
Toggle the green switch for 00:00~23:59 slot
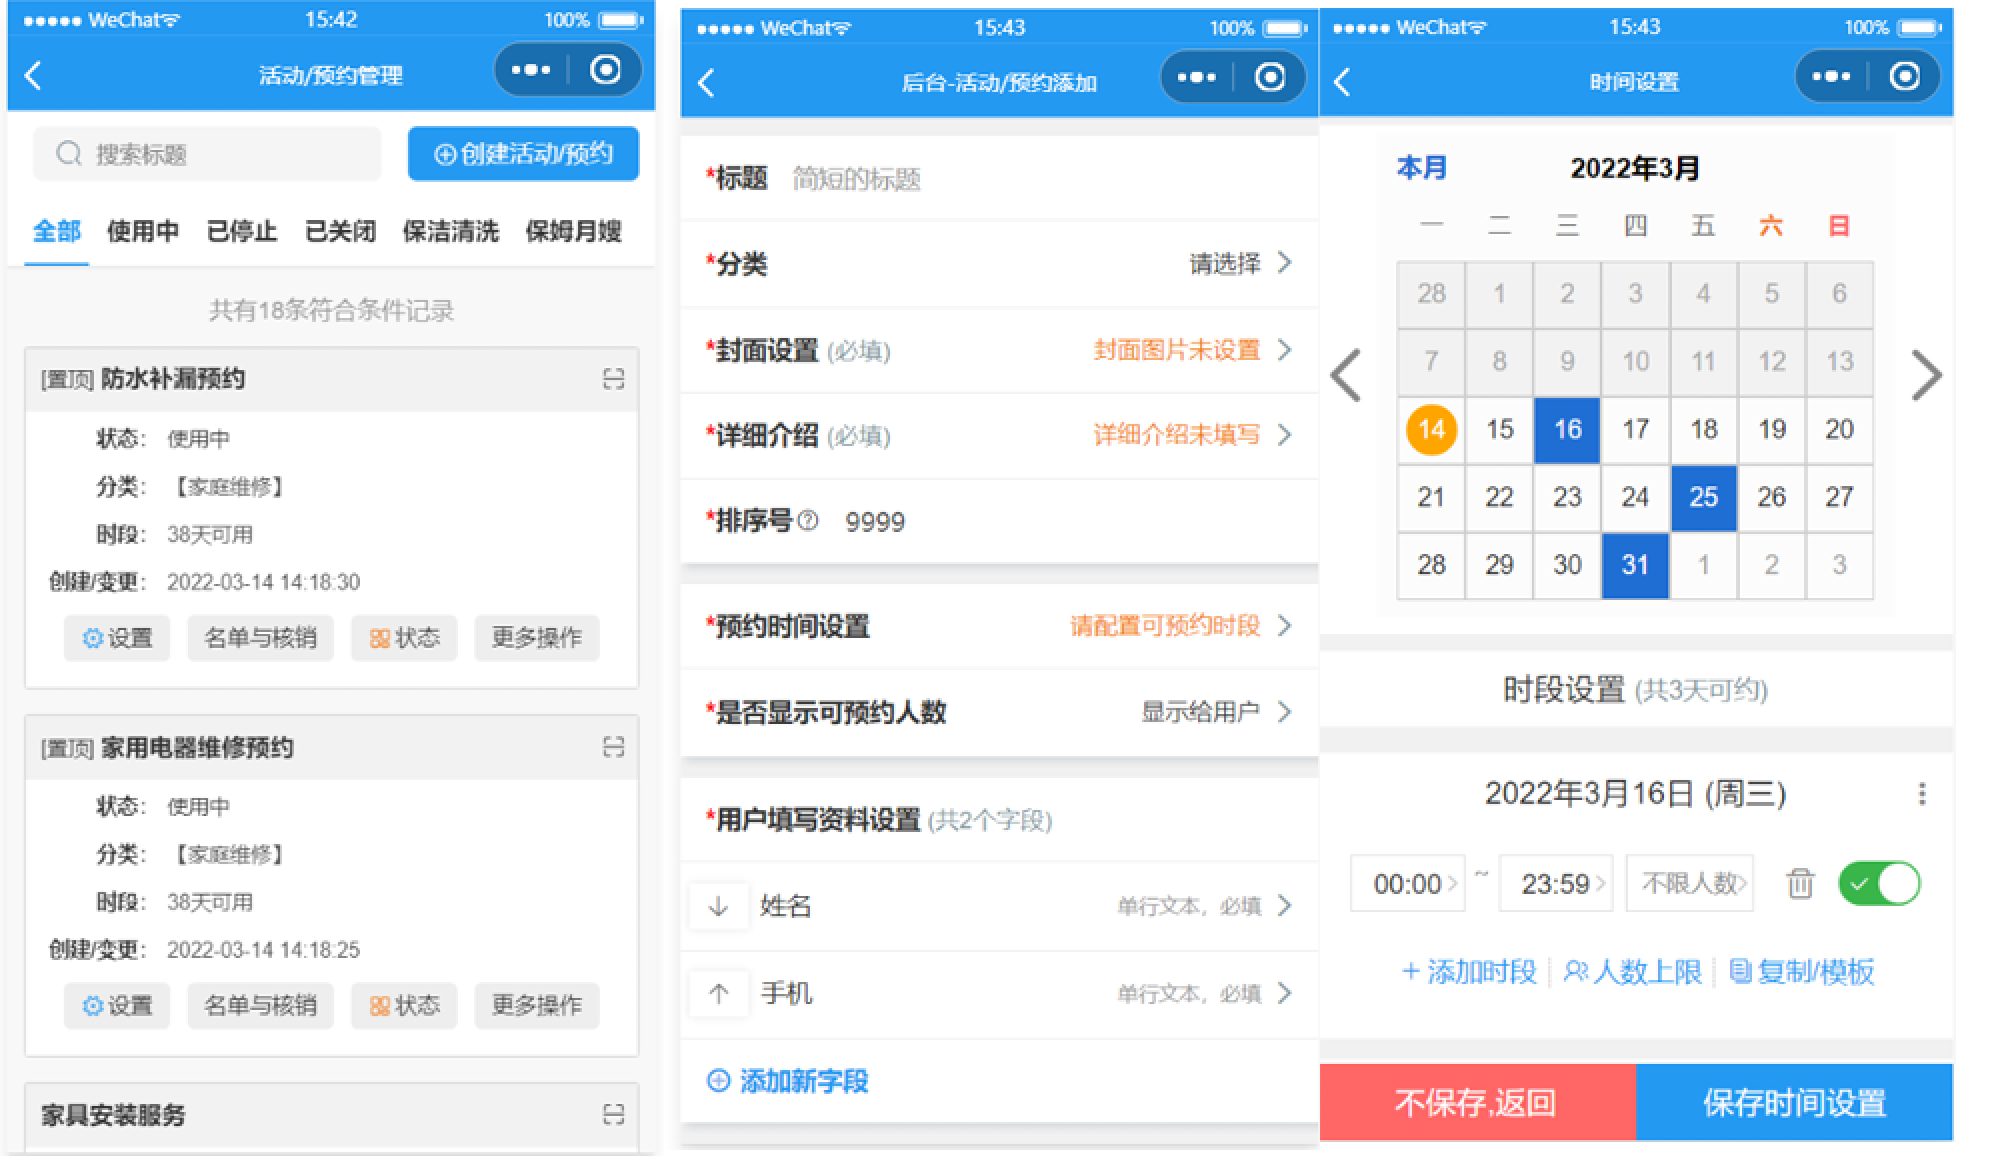[x=1879, y=884]
